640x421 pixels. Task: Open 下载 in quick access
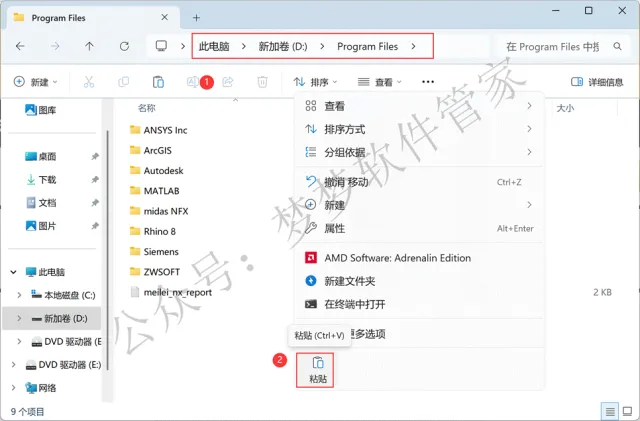tap(40, 180)
